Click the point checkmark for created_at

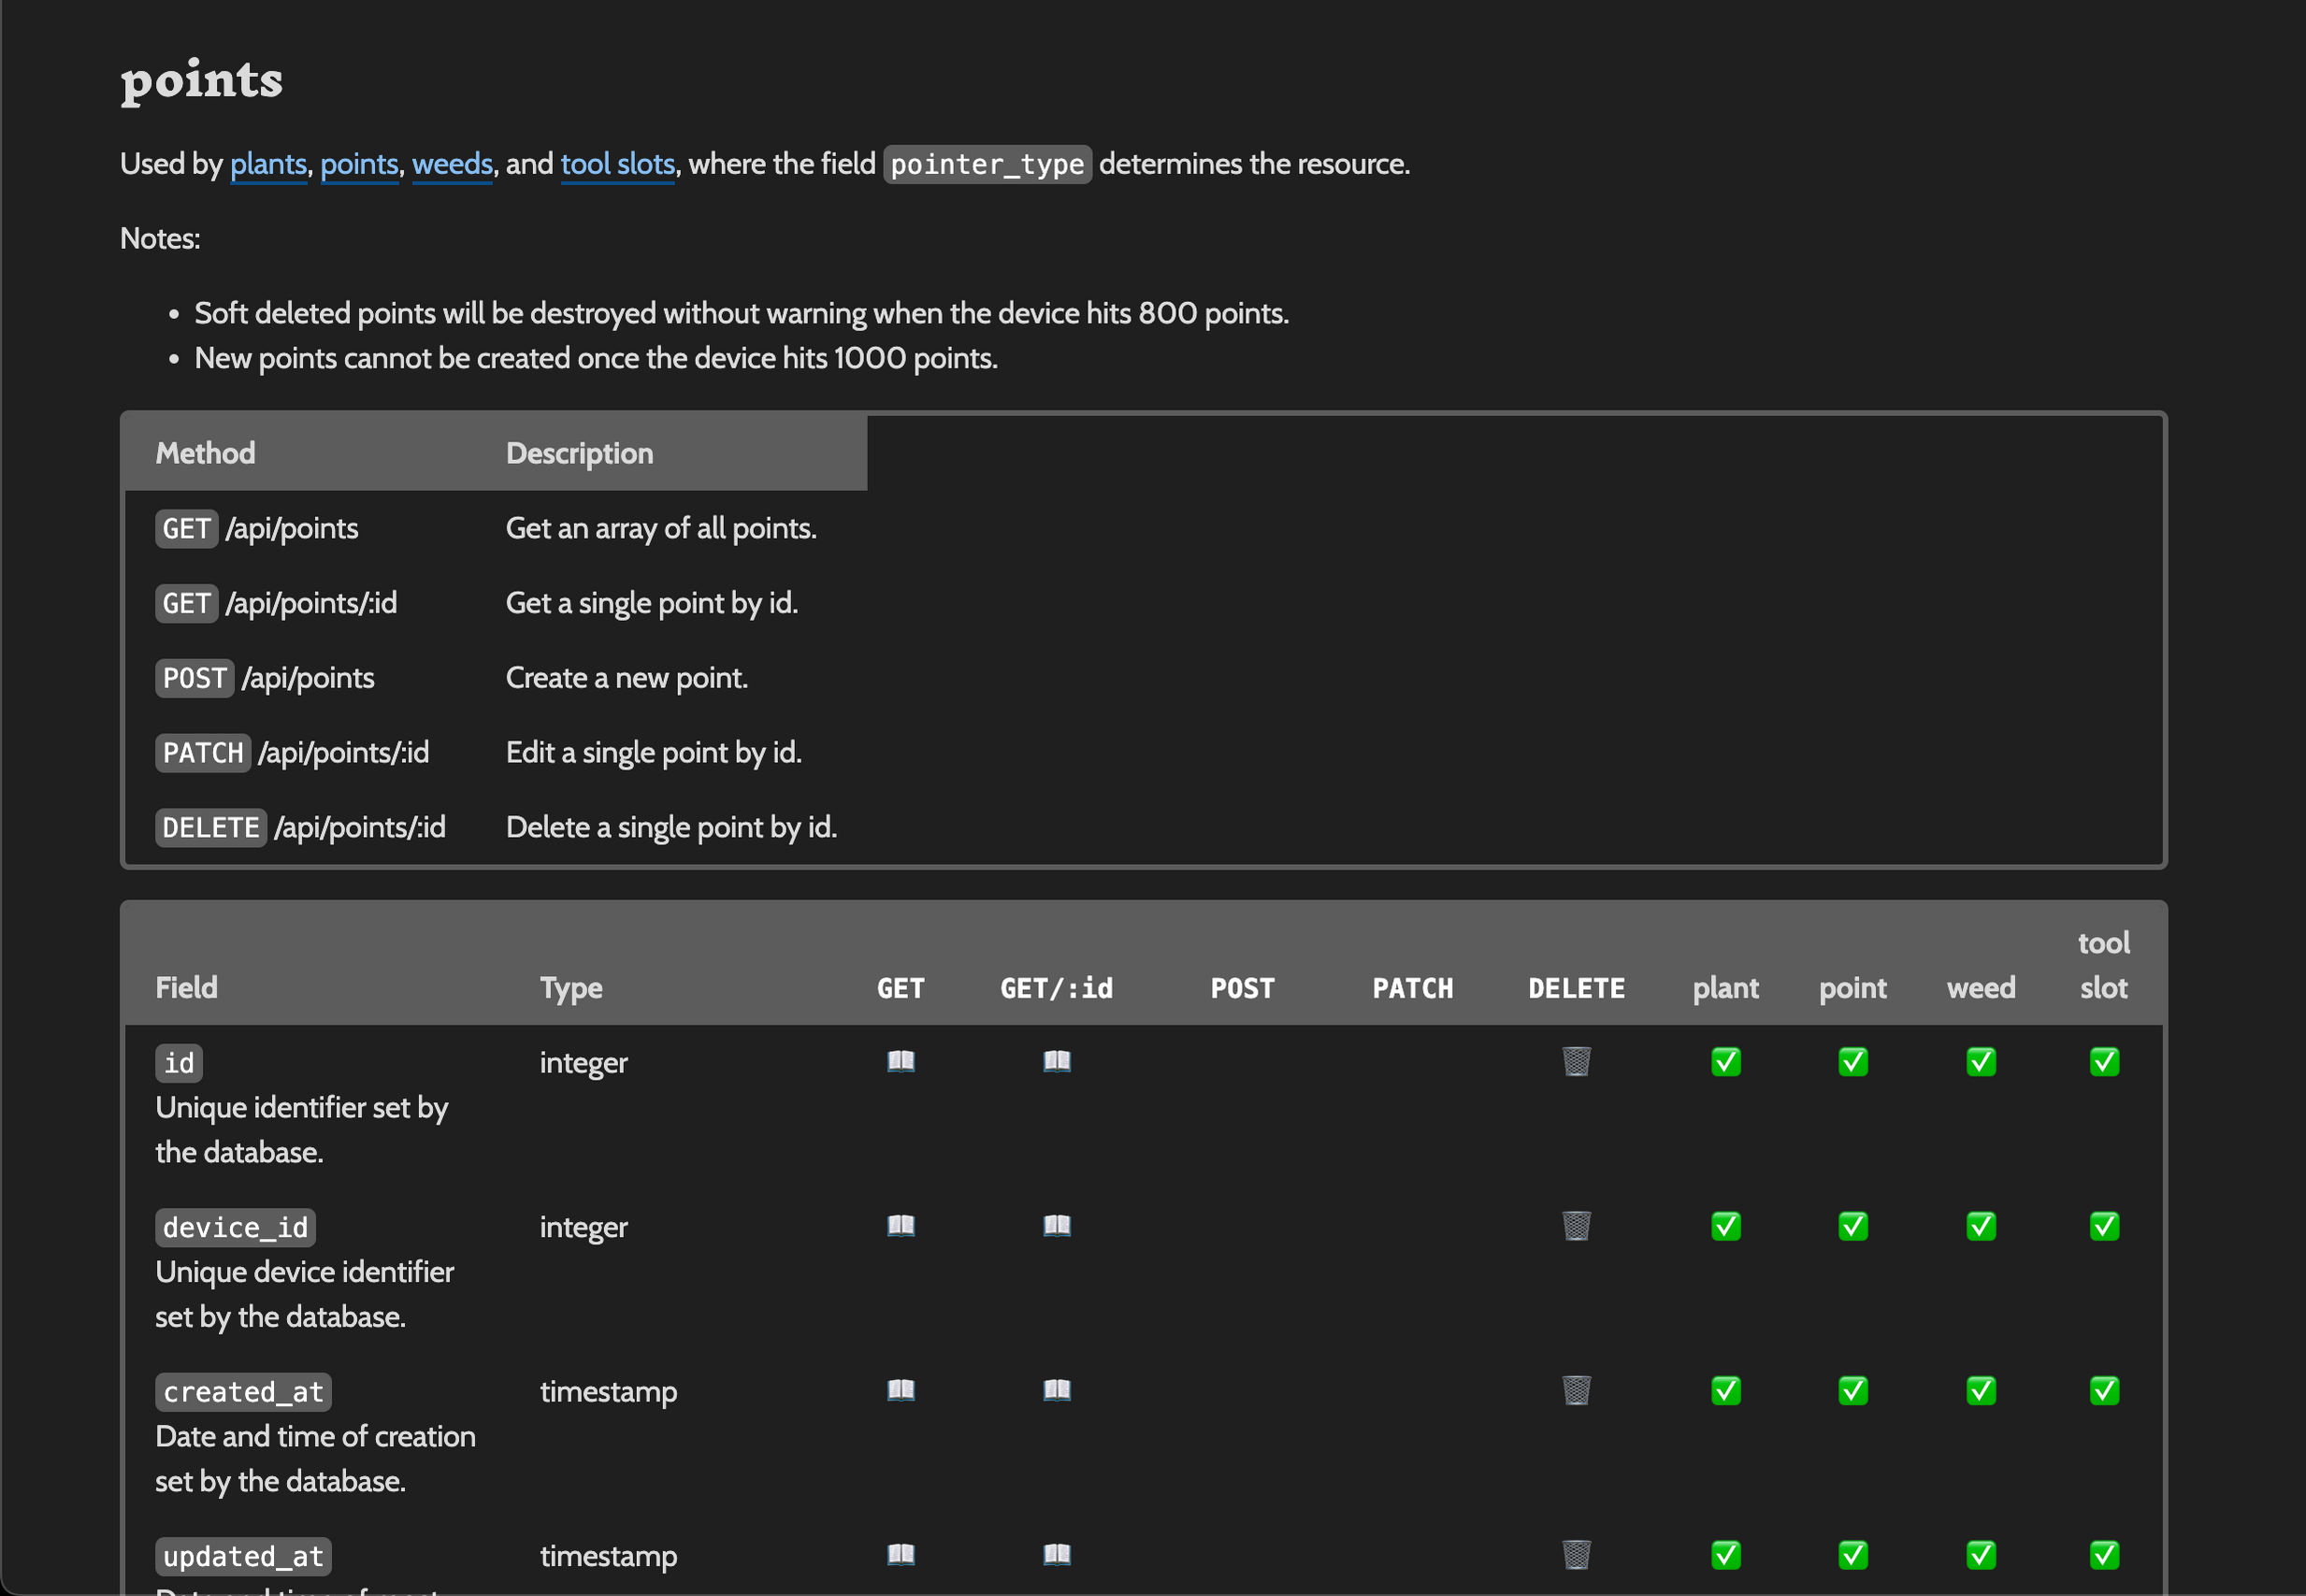tap(1852, 1391)
